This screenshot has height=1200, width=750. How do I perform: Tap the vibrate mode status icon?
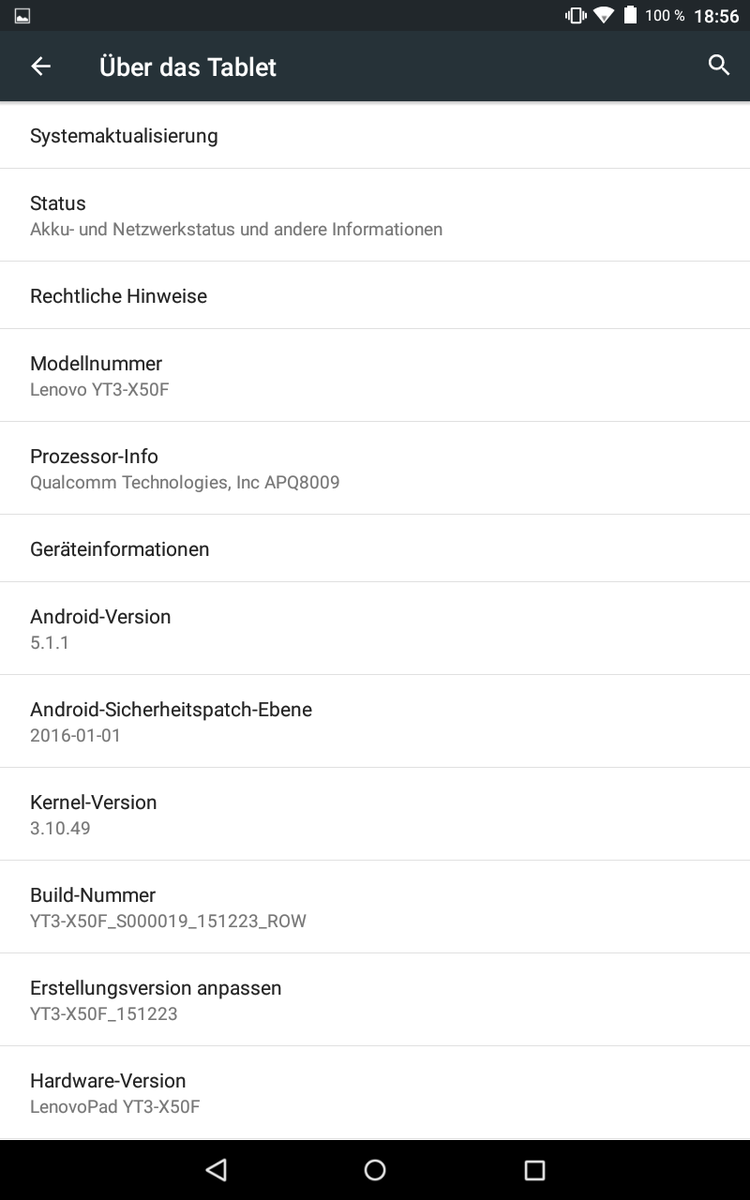(x=575, y=15)
